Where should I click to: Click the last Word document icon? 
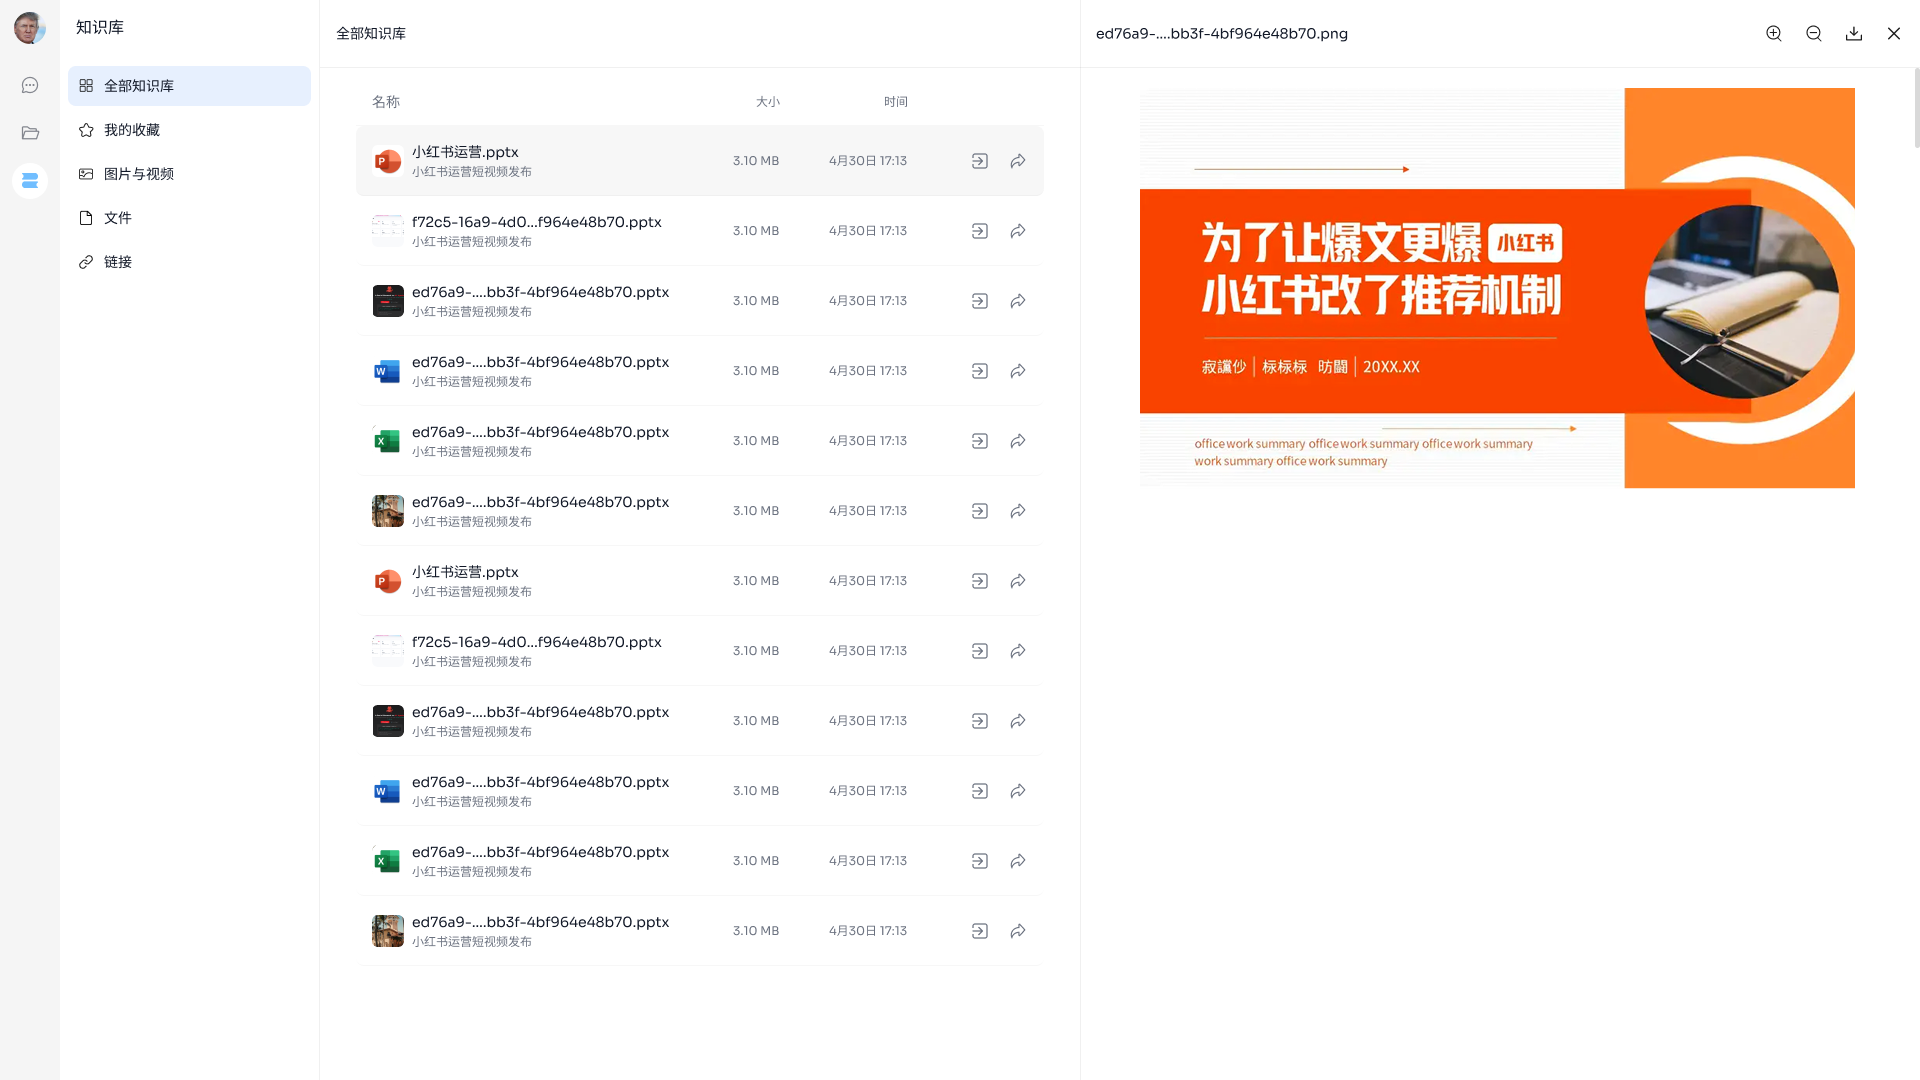click(x=387, y=791)
